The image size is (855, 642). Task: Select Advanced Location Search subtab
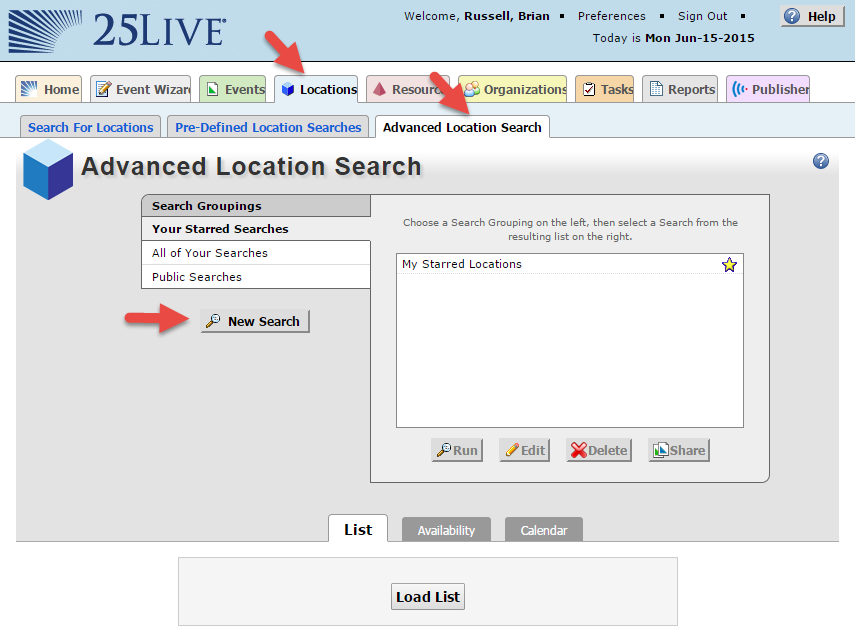[x=462, y=127]
